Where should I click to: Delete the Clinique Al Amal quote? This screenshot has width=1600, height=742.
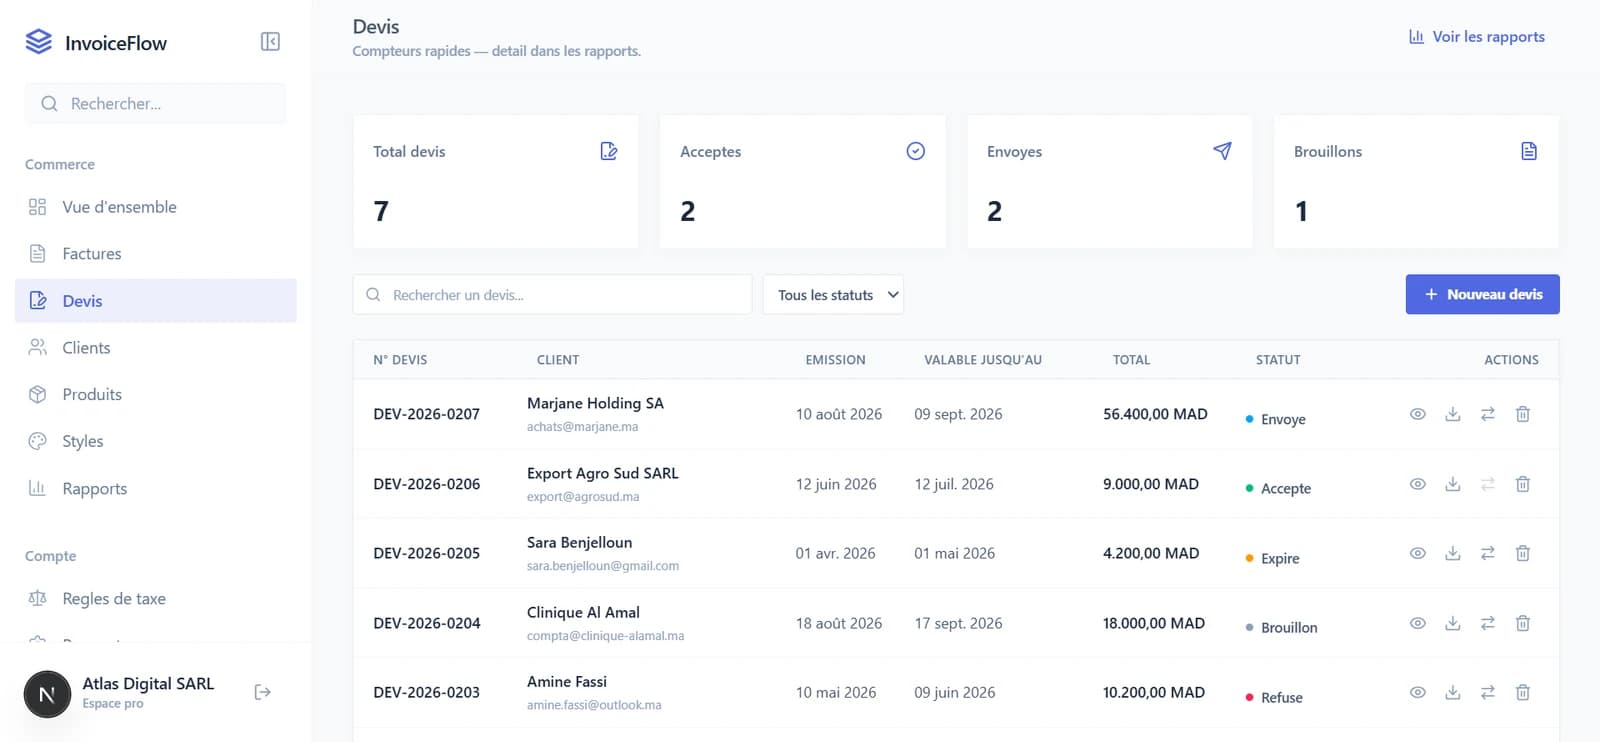point(1523,623)
